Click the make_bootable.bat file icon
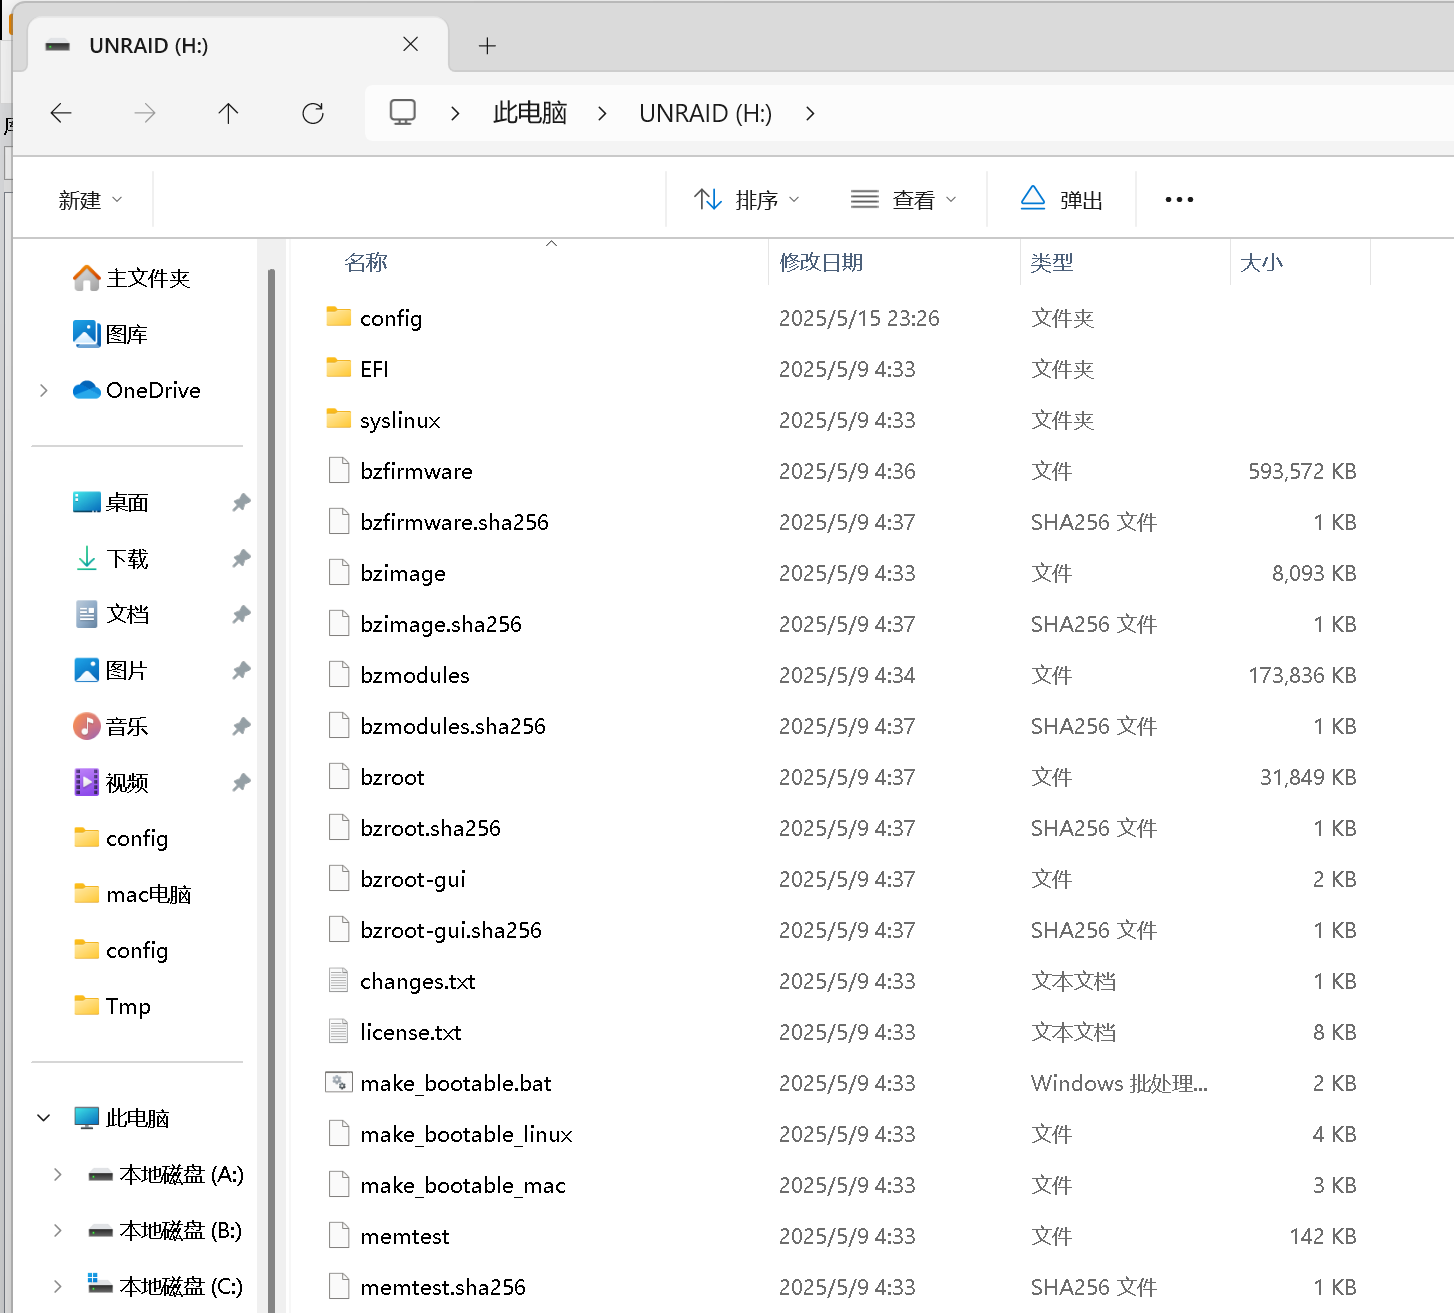 click(339, 1083)
